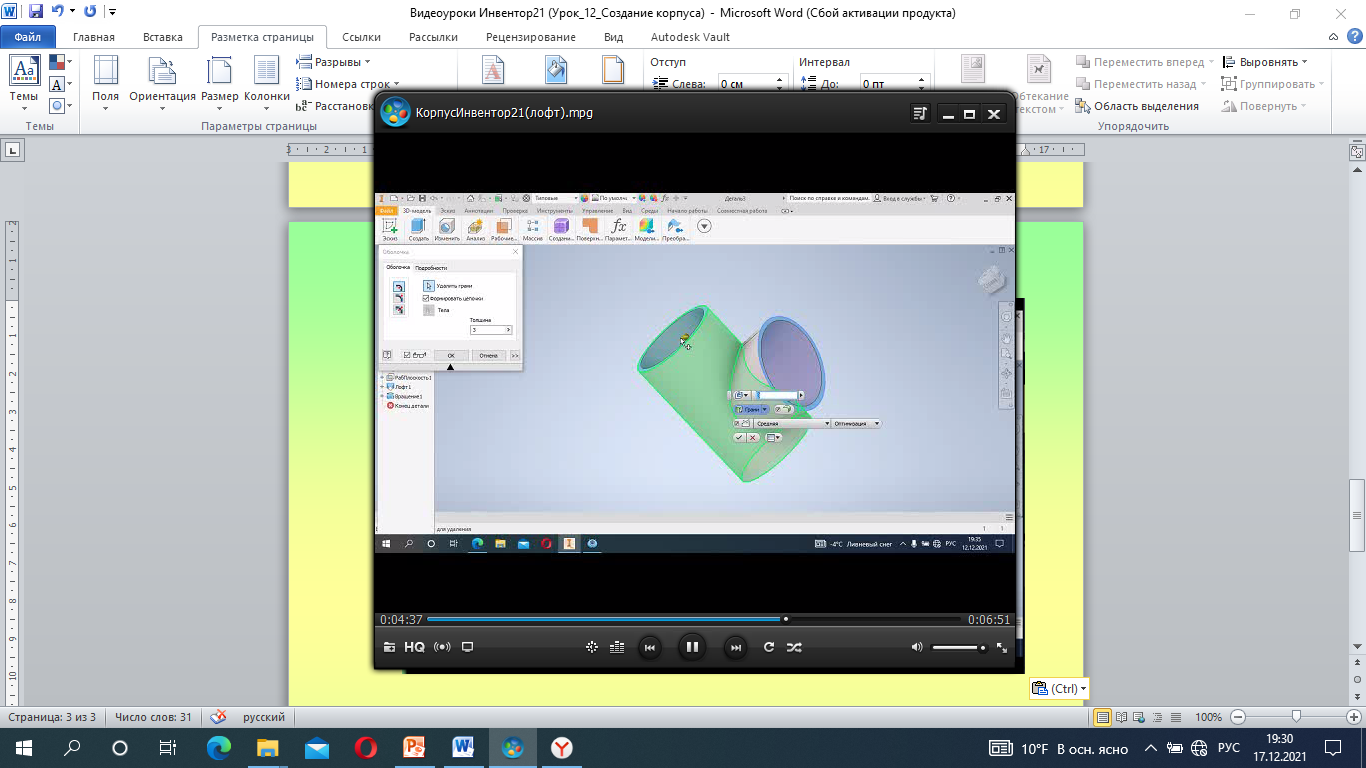Click Число слов: 31 word count
Image resolution: width=1366 pixels, height=768 pixels.
click(153, 717)
